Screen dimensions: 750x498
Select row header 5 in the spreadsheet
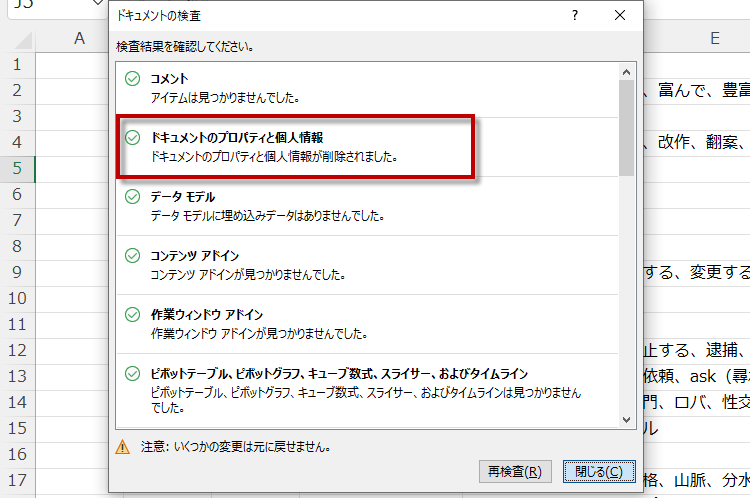[17, 168]
